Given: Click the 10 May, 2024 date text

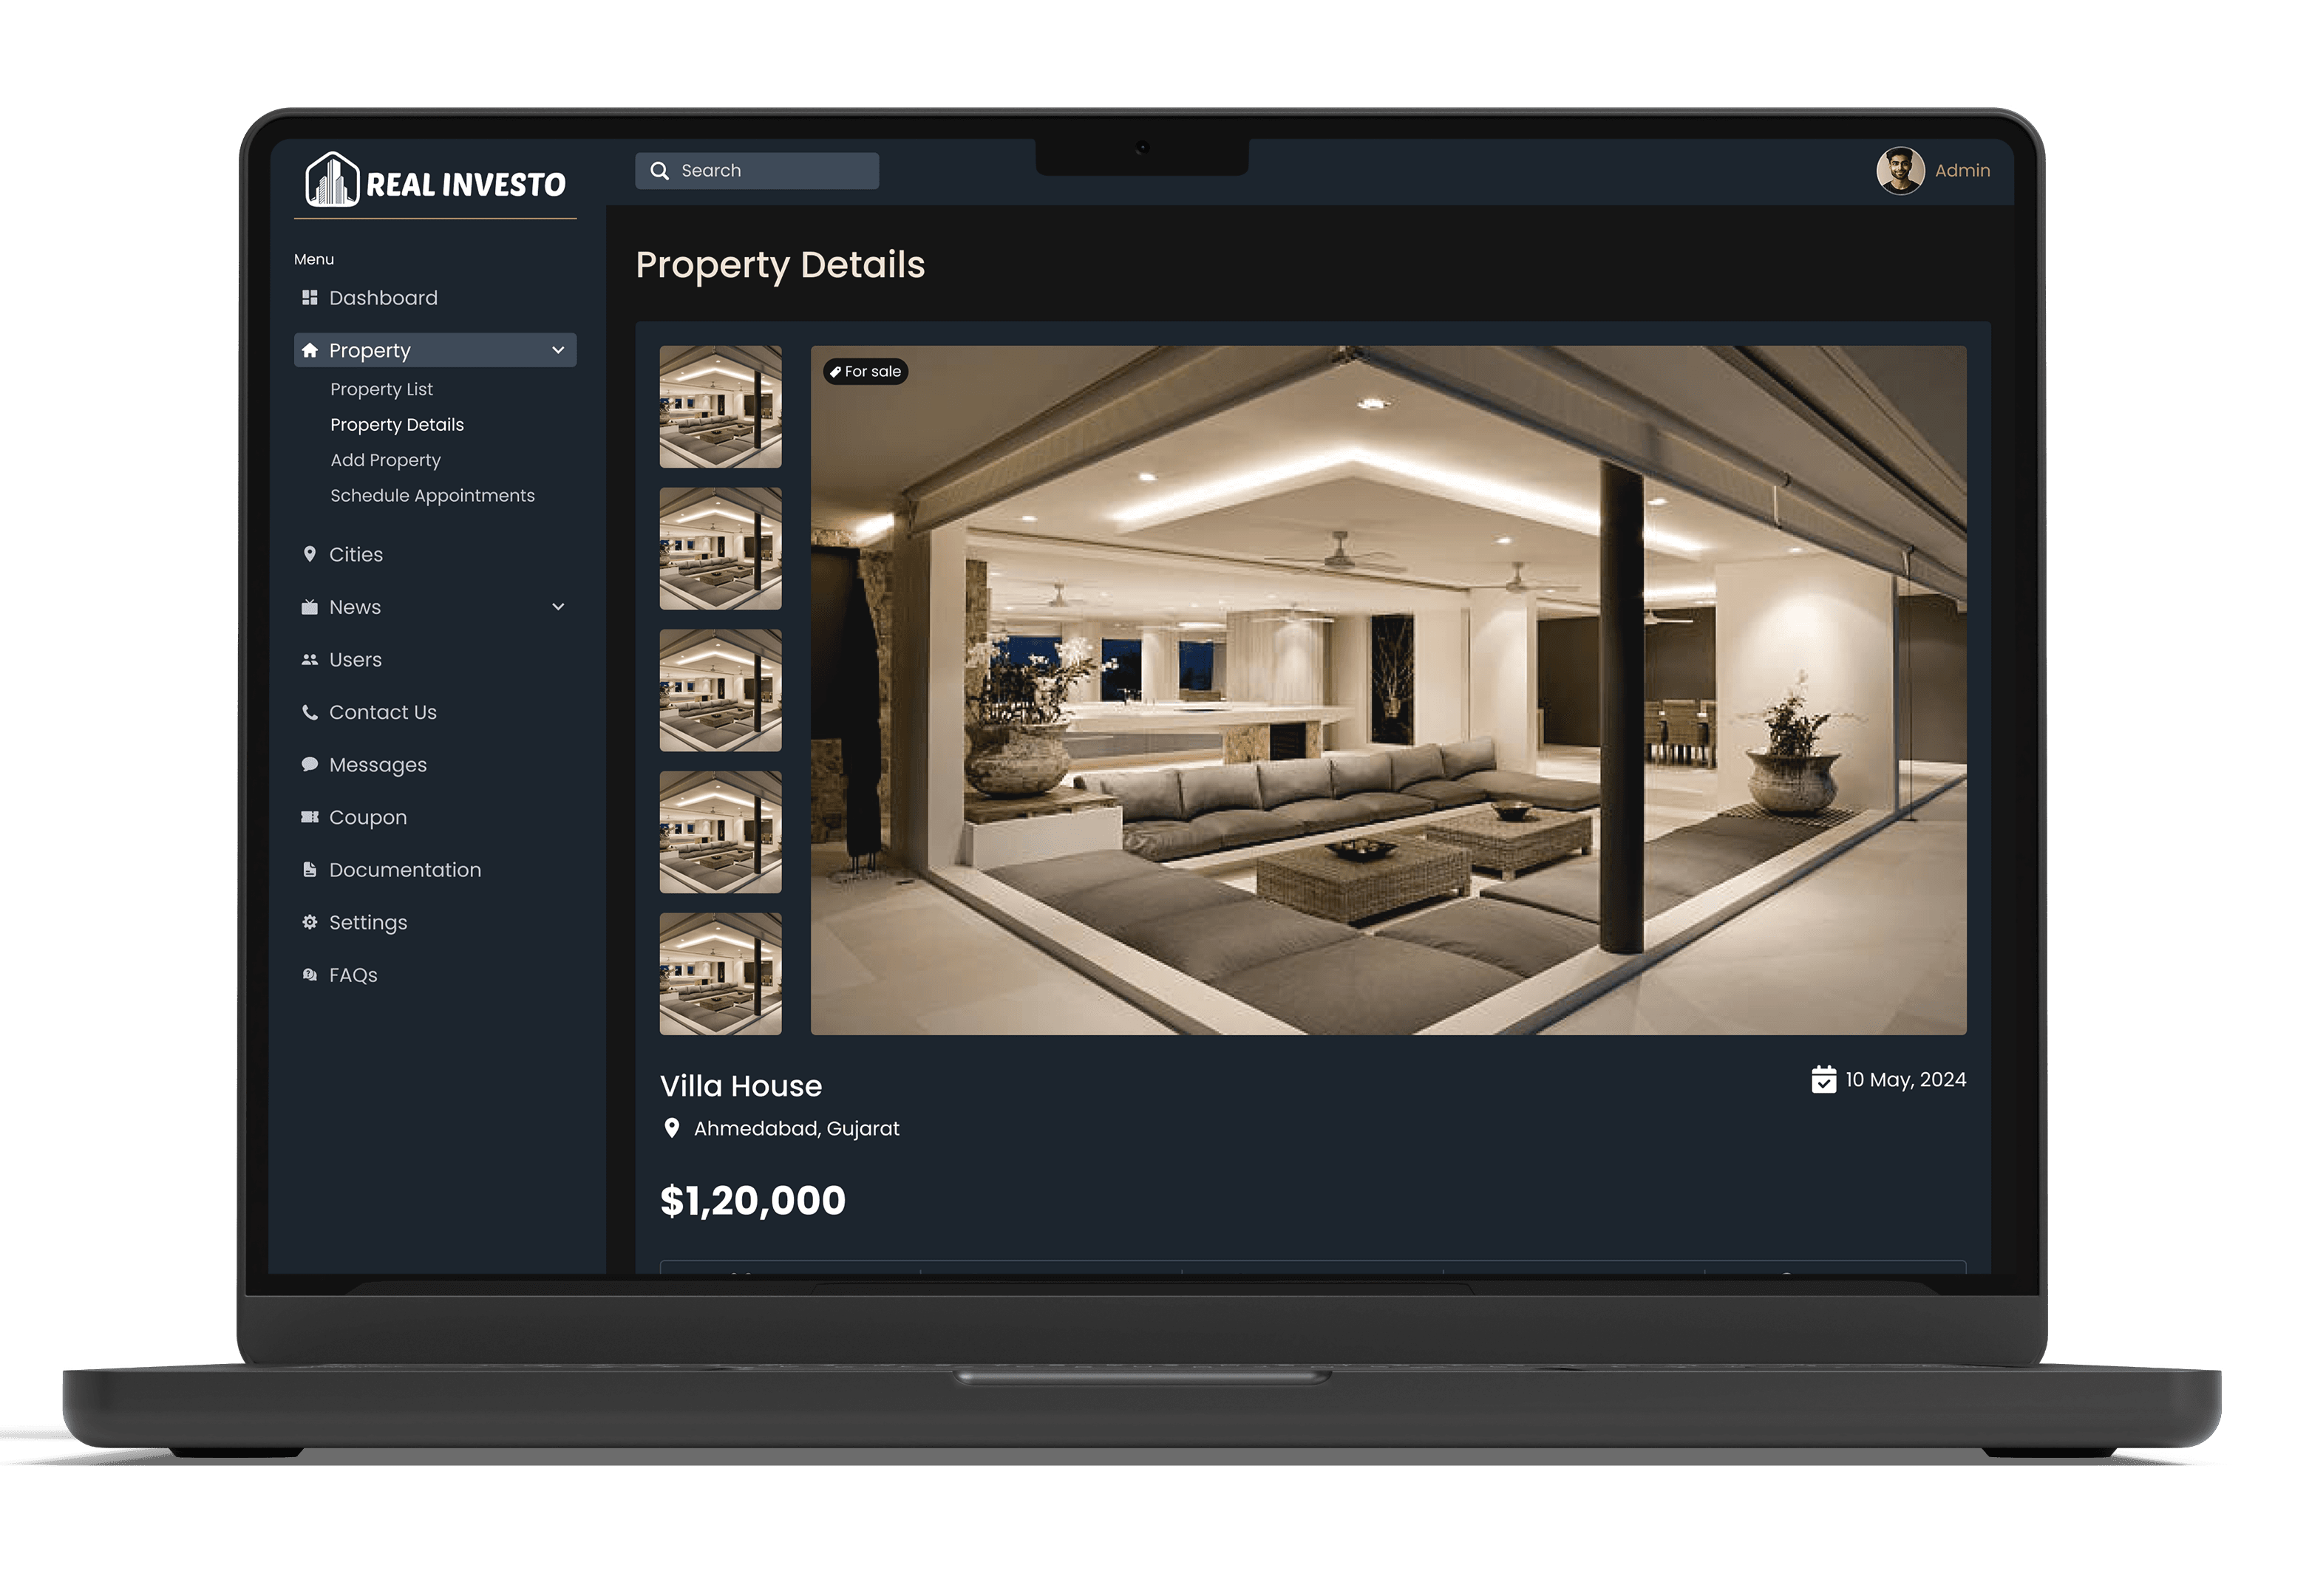Looking at the screenshot, I should (1905, 1081).
